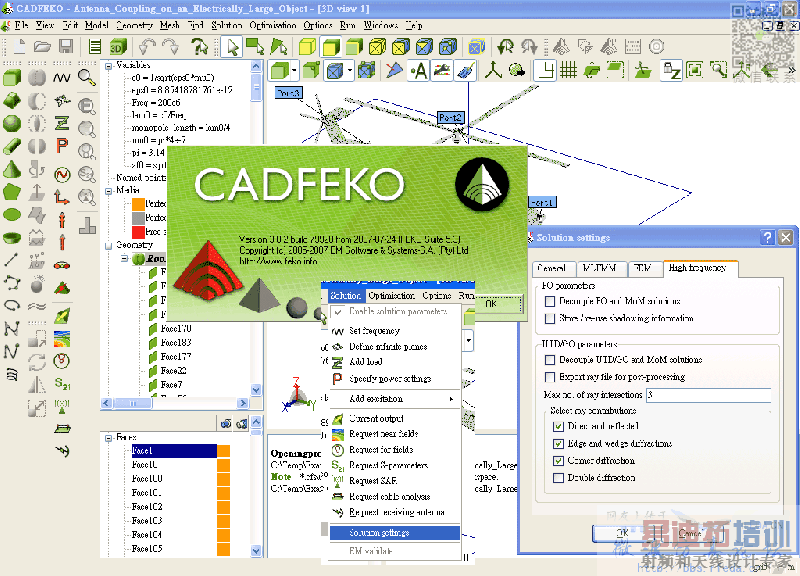This screenshot has height=576, width=800.
Task: Click OK on the CADFEKO splash dialog
Action: pyautogui.click(x=491, y=304)
